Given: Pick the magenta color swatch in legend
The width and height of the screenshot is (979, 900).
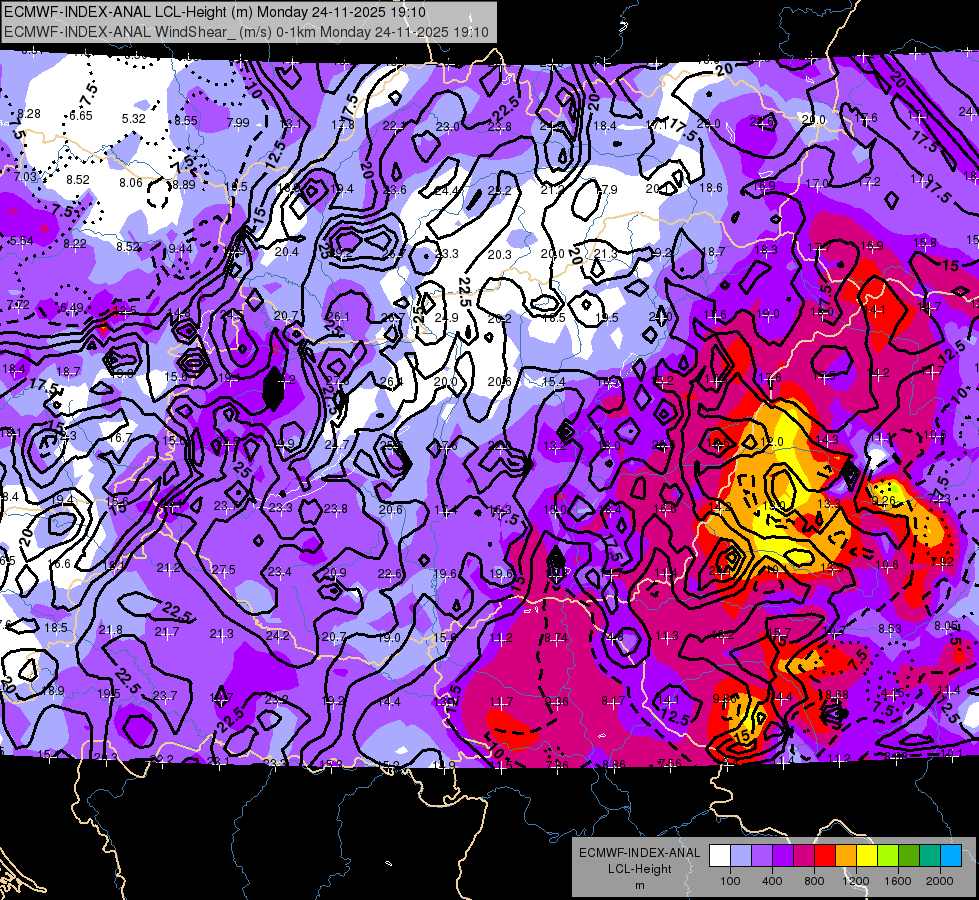Looking at the screenshot, I should pos(804,856).
